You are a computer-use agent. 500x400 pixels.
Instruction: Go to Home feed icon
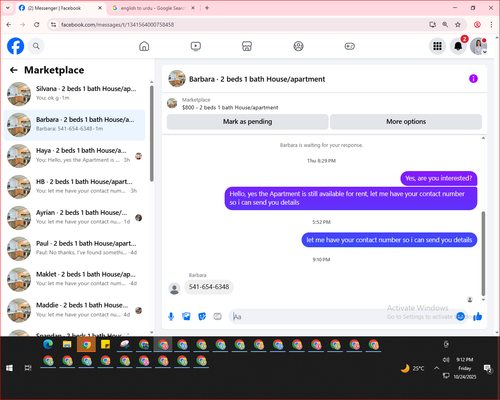click(x=144, y=46)
